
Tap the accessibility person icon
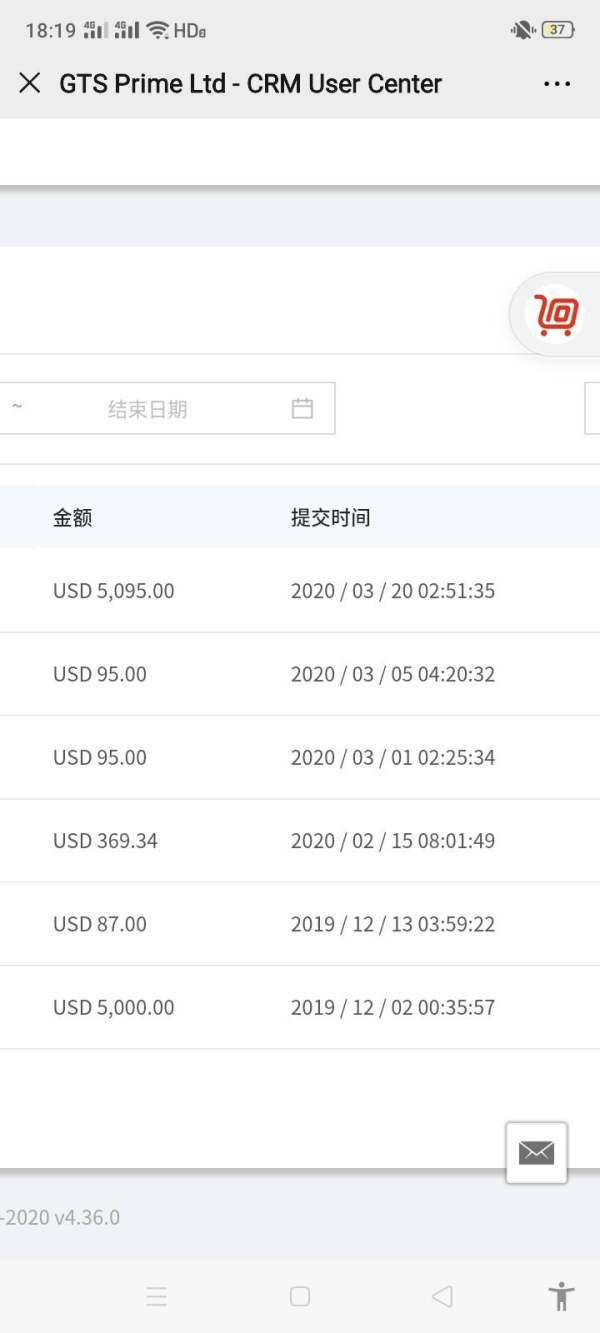(562, 1296)
